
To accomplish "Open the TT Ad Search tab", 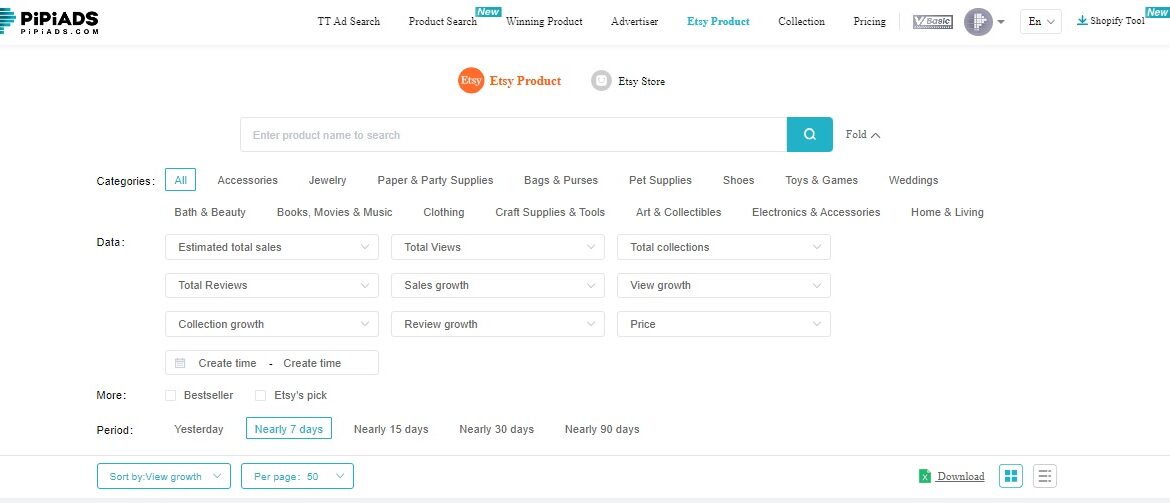I will click(348, 22).
